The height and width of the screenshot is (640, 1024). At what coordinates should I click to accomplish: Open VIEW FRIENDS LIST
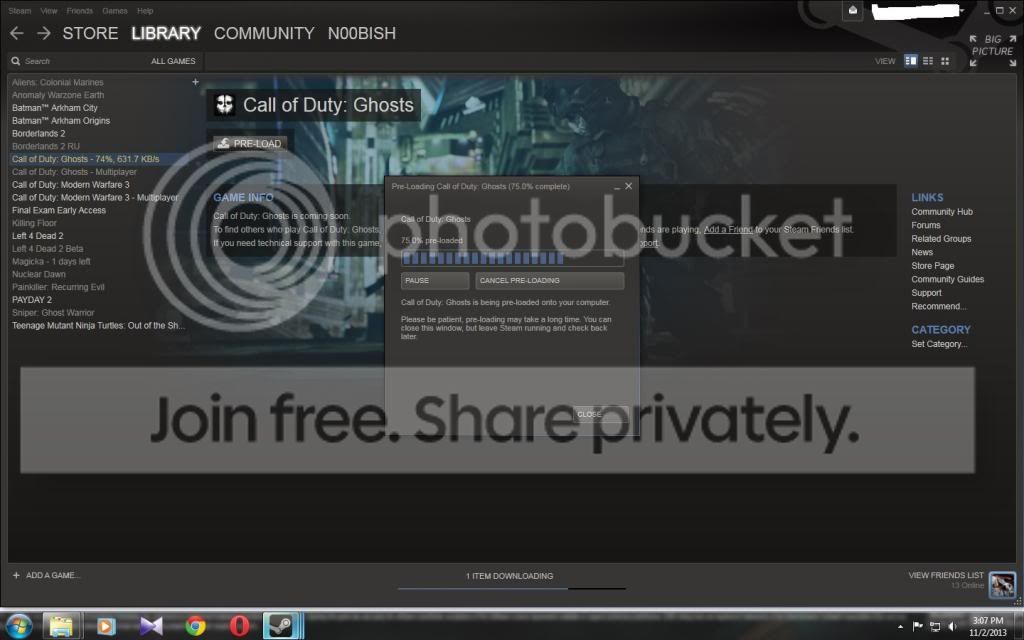click(946, 575)
